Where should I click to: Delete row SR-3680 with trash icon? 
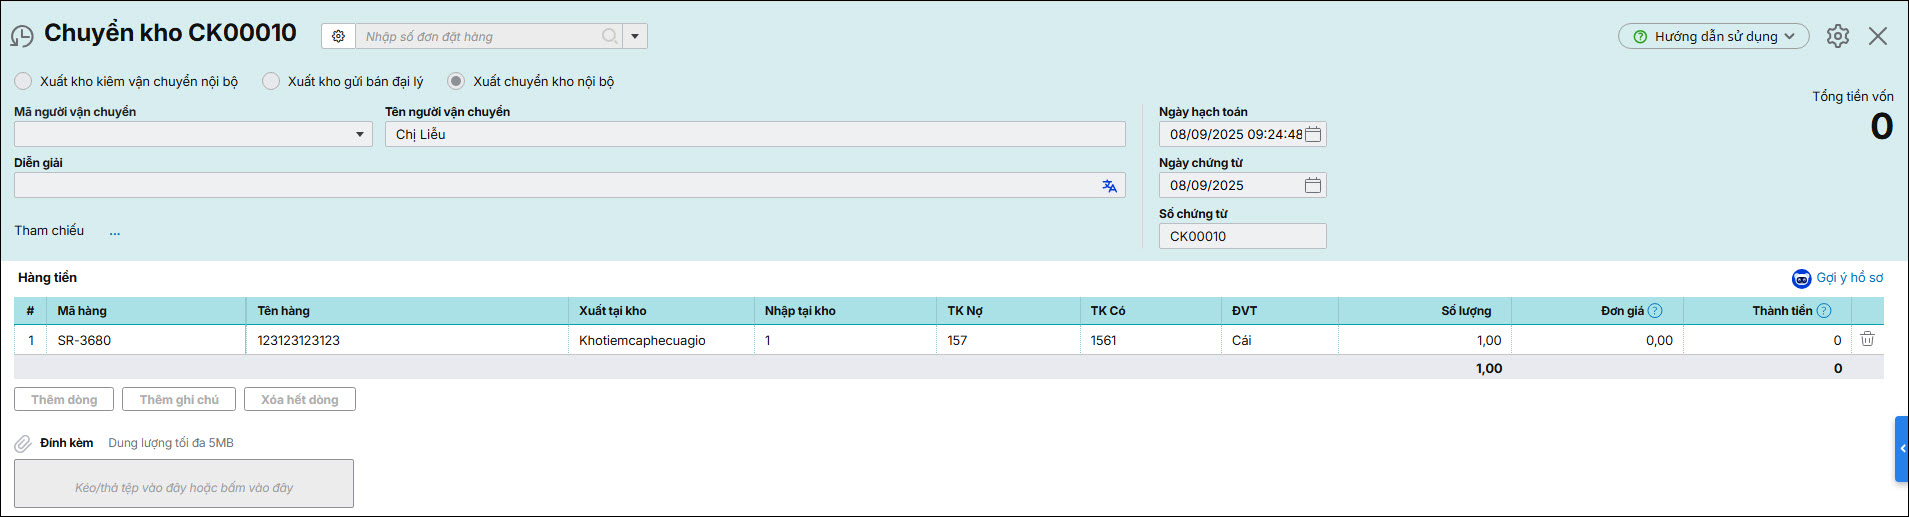click(1866, 340)
